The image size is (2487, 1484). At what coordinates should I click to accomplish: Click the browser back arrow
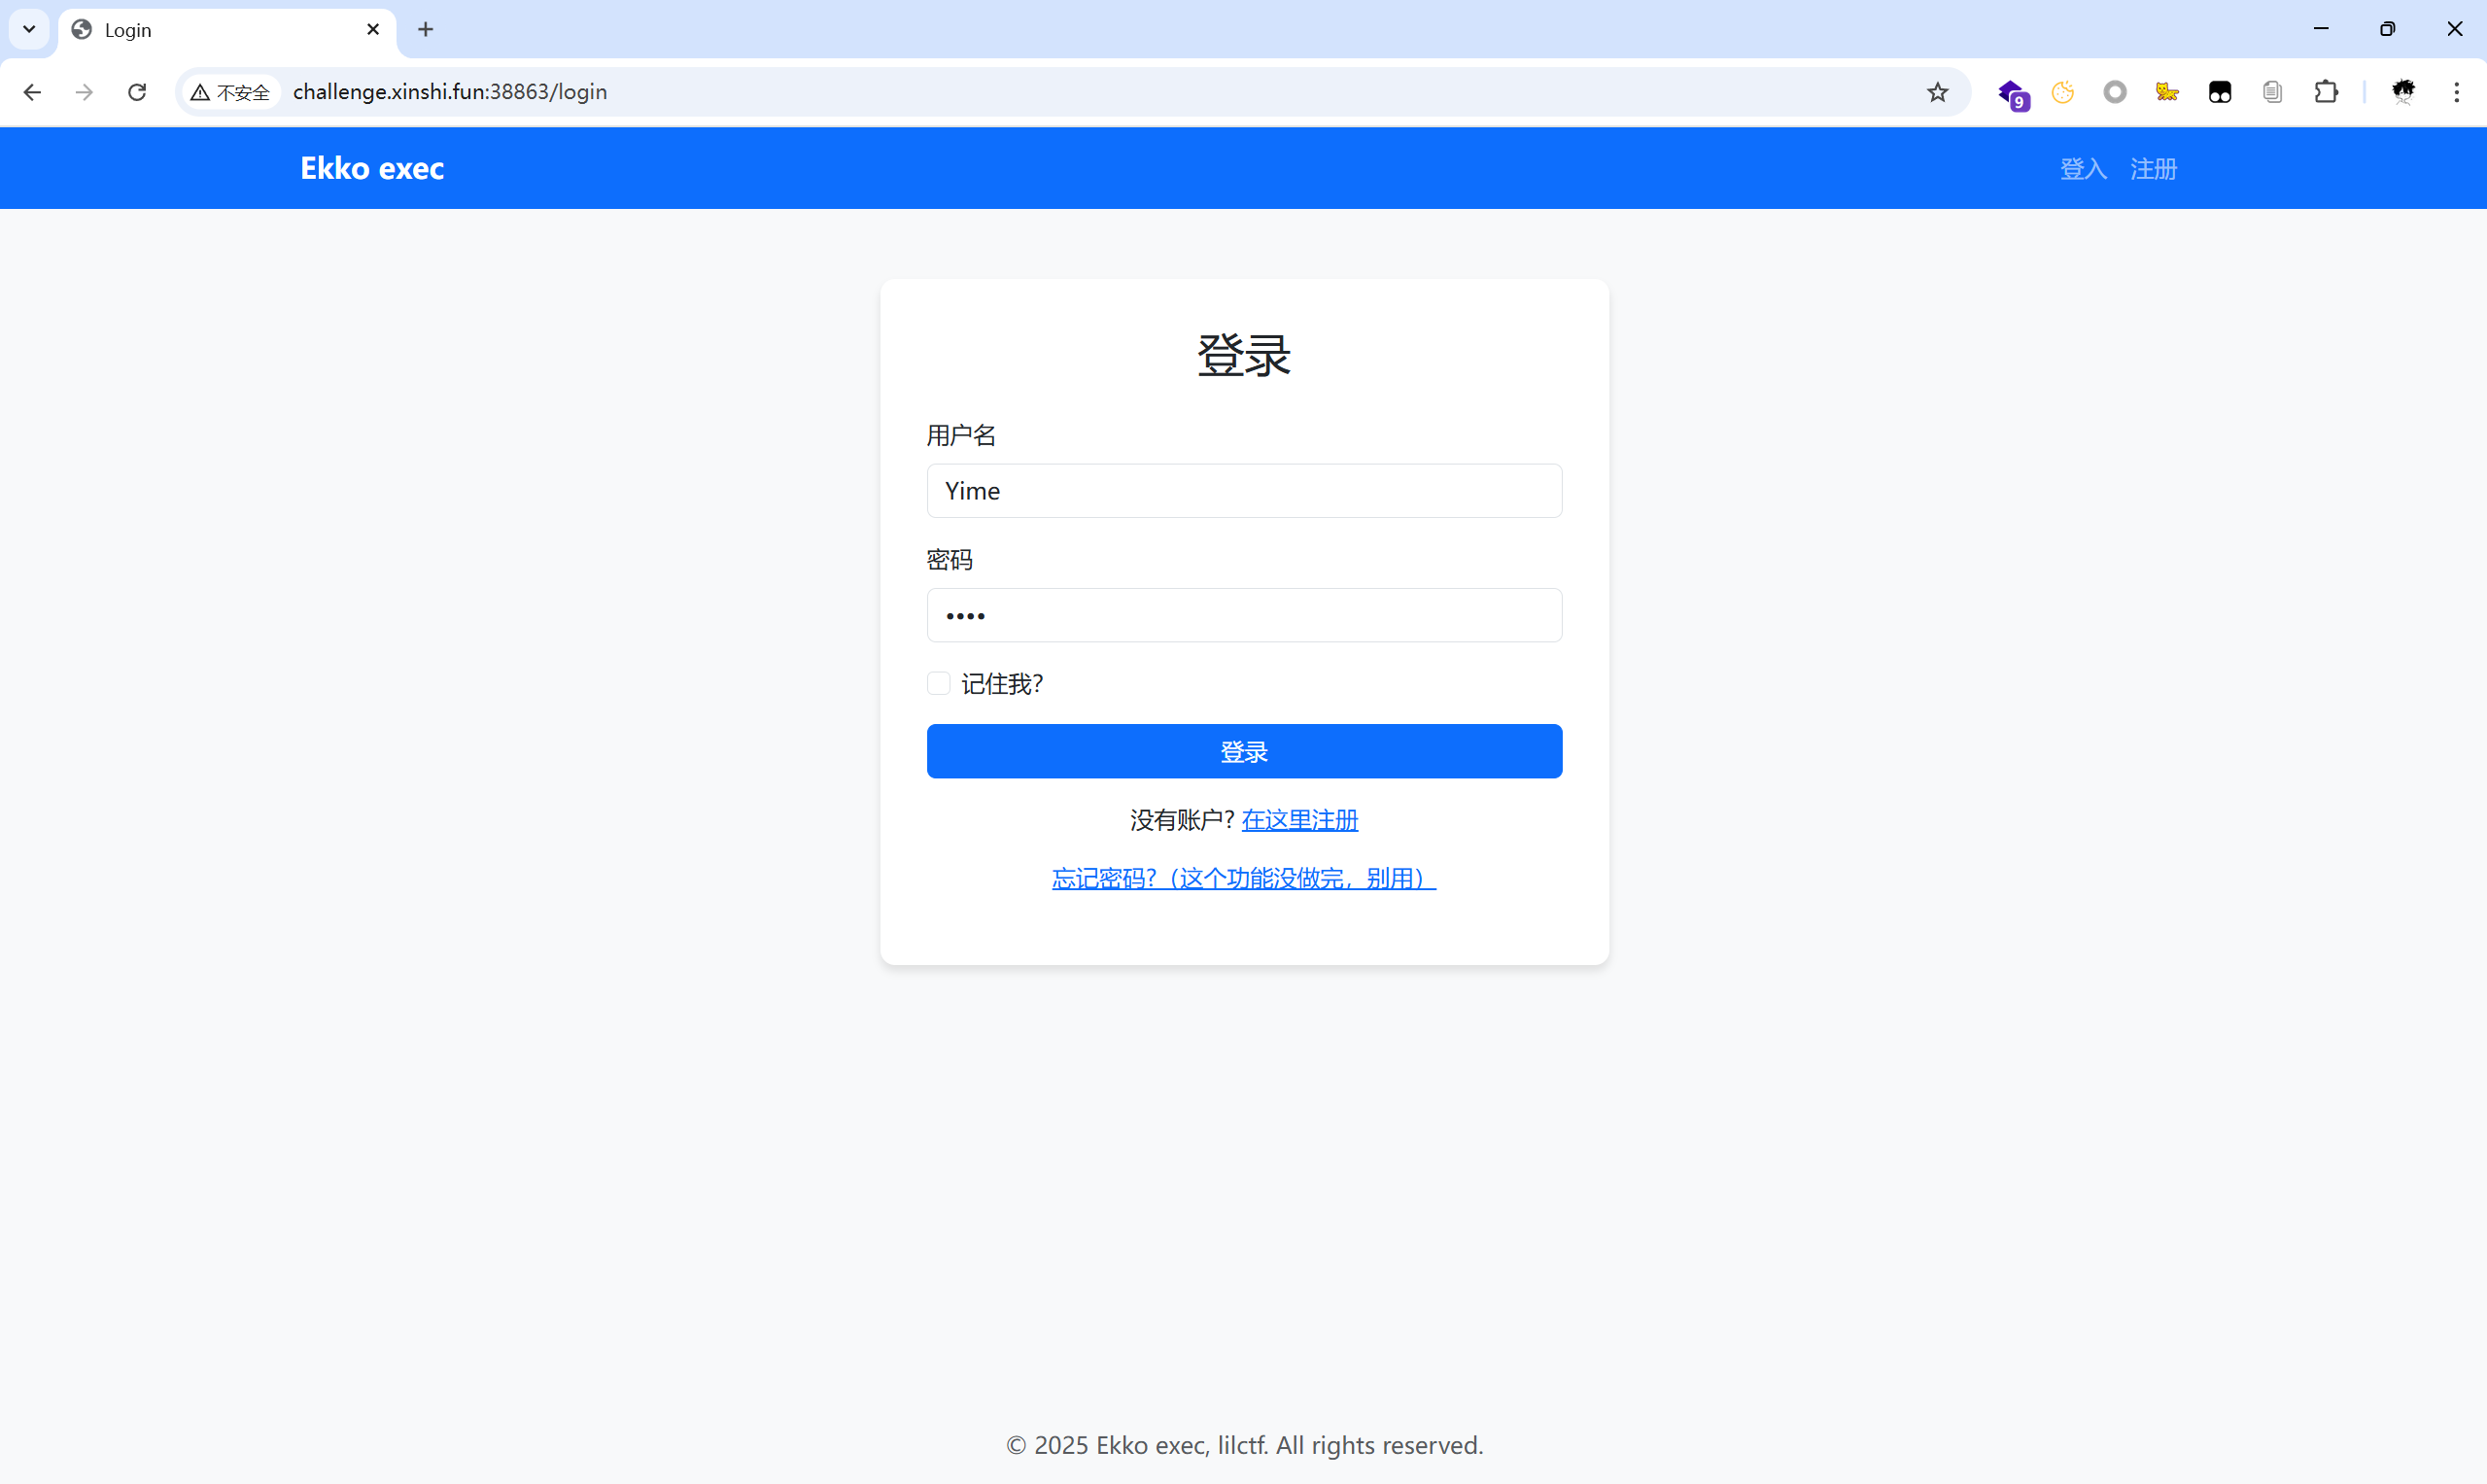click(x=32, y=92)
